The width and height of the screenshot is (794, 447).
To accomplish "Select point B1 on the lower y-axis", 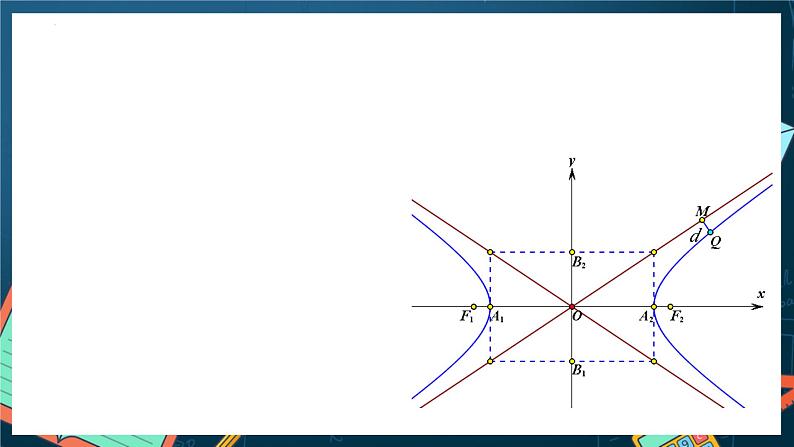I will click(x=571, y=361).
